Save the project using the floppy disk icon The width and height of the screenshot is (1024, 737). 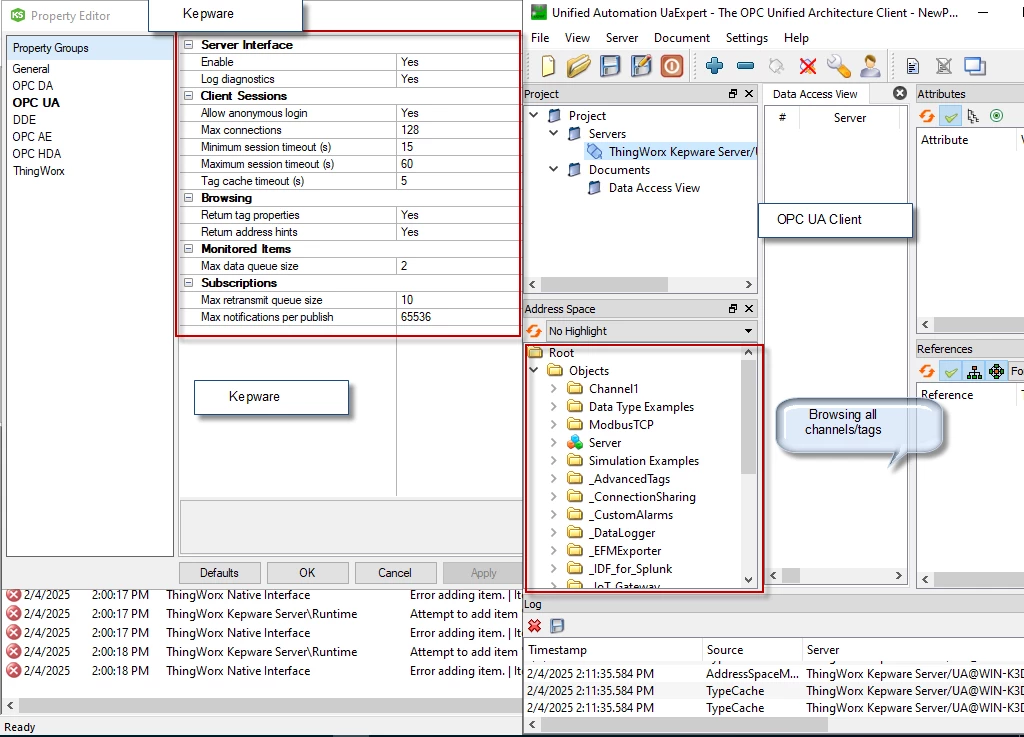tap(610, 66)
